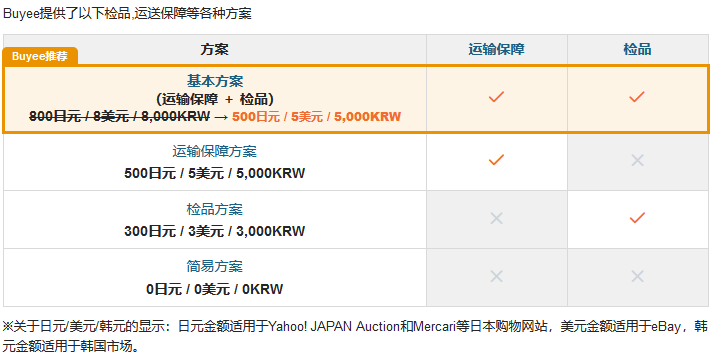Open the 基本方案 plan link
Viewport: 714px width, 361px height.
215,81
